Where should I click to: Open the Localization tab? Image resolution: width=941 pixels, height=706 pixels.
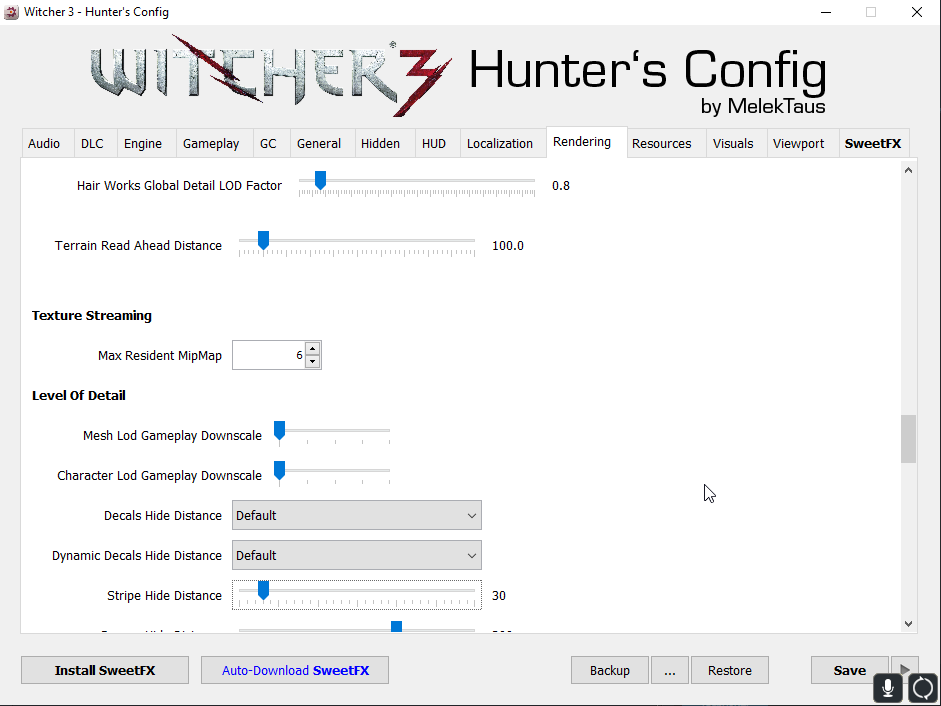[500, 143]
